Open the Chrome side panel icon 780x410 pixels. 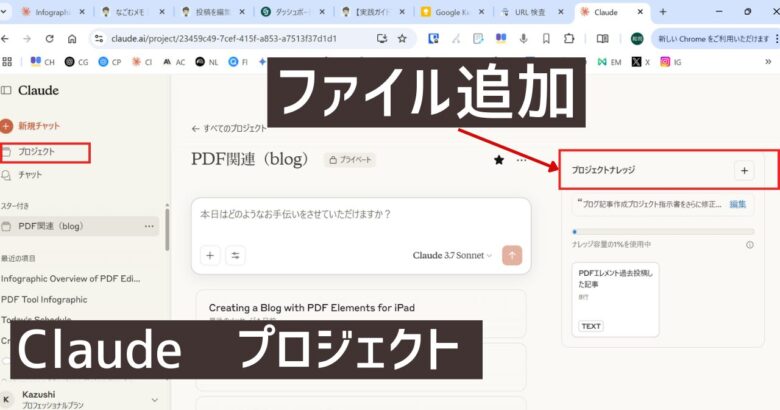(x=602, y=38)
